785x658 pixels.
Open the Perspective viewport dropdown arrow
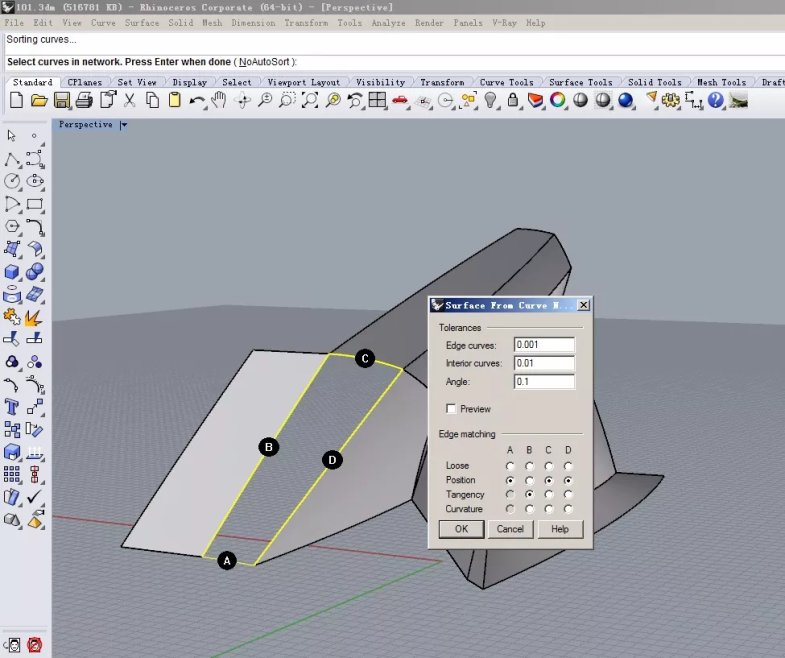124,125
